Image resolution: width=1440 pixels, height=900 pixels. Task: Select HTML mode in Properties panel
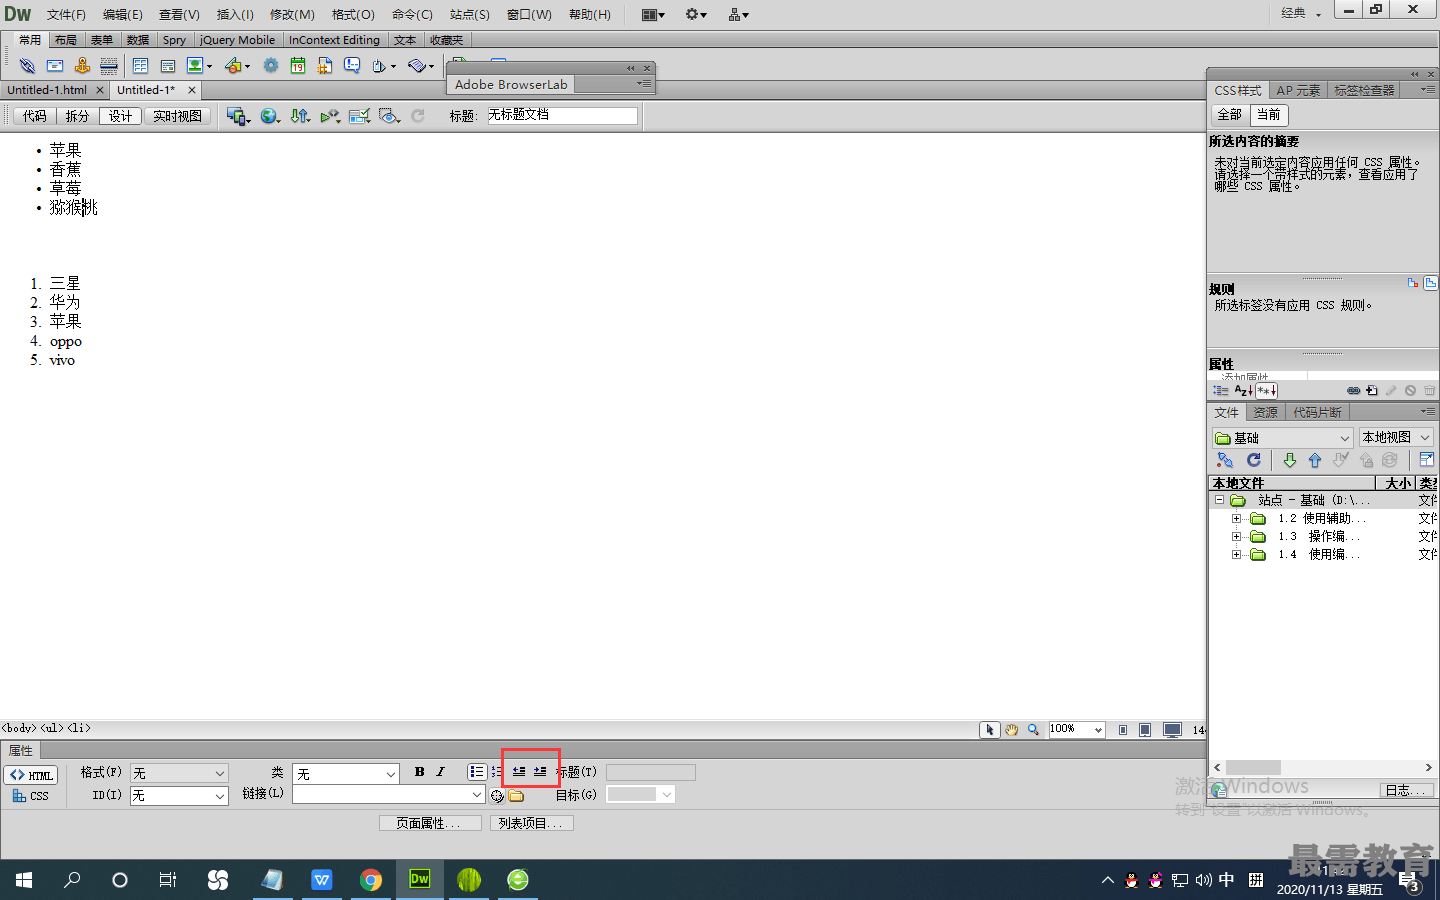click(31, 775)
